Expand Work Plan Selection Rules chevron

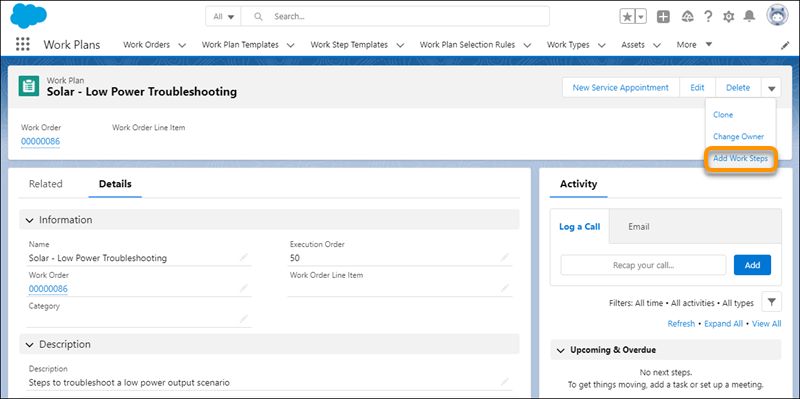click(527, 45)
